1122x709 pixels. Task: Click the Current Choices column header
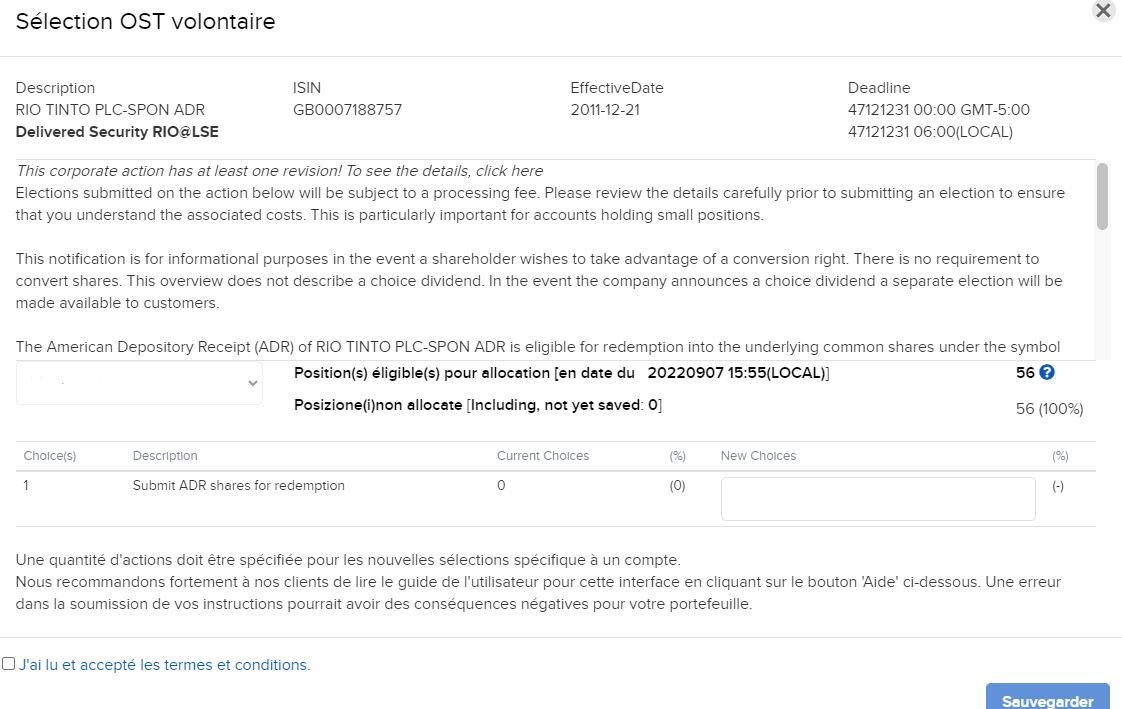pos(542,456)
